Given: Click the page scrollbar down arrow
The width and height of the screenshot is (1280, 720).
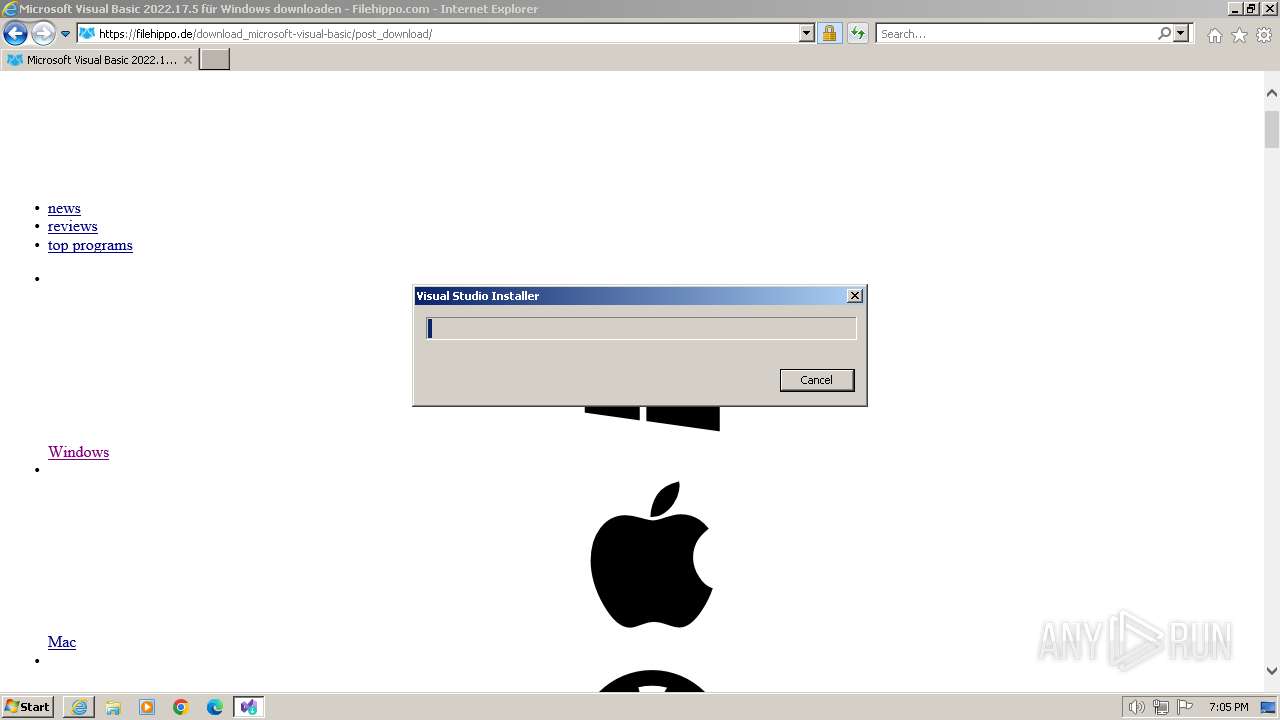Looking at the screenshot, I should tap(1272, 672).
